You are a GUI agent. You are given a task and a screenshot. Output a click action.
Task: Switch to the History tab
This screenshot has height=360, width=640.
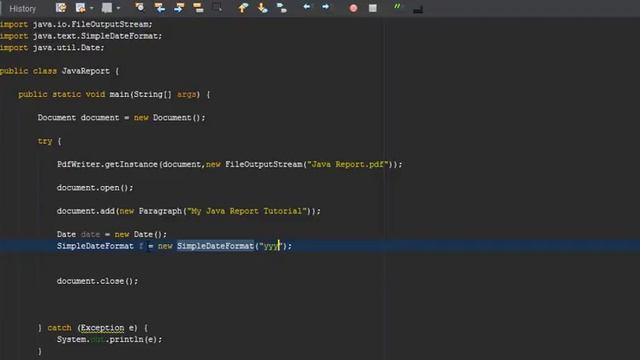22,9
